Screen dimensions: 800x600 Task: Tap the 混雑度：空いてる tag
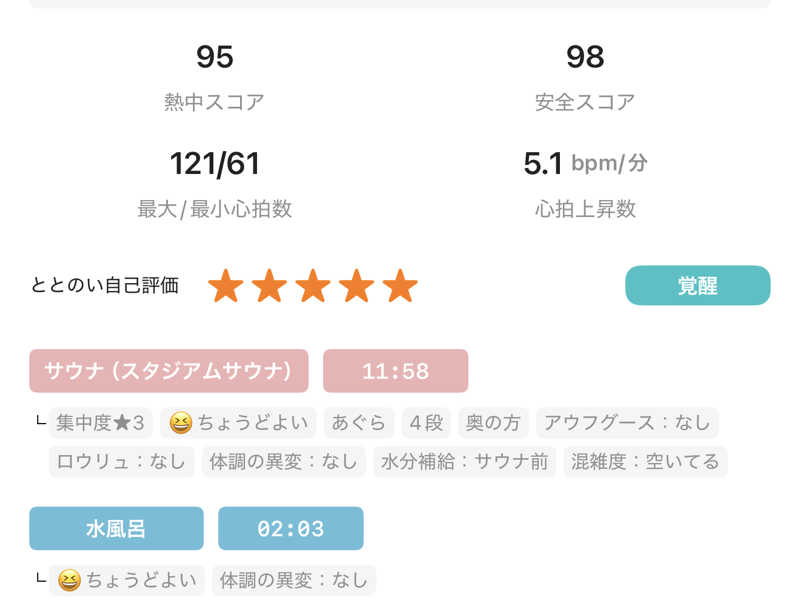[645, 461]
